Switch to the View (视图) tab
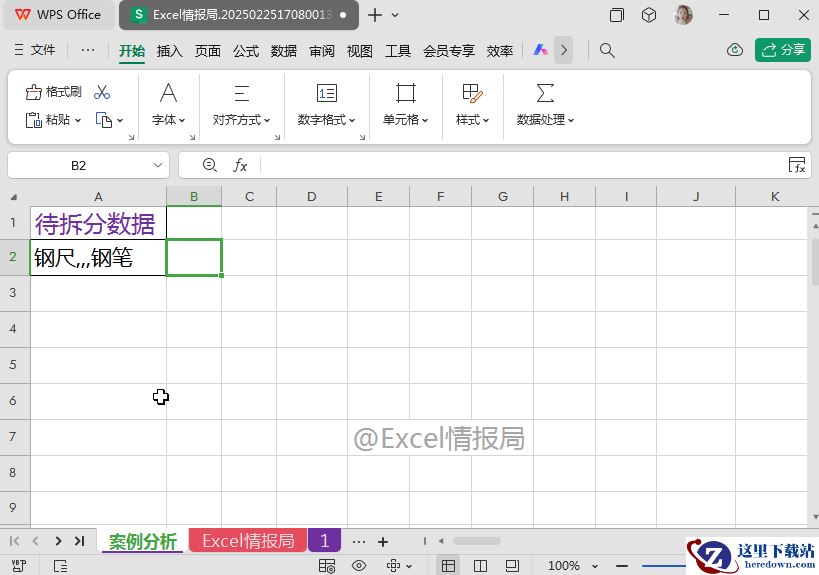This screenshot has height=575, width=819. tap(360, 51)
